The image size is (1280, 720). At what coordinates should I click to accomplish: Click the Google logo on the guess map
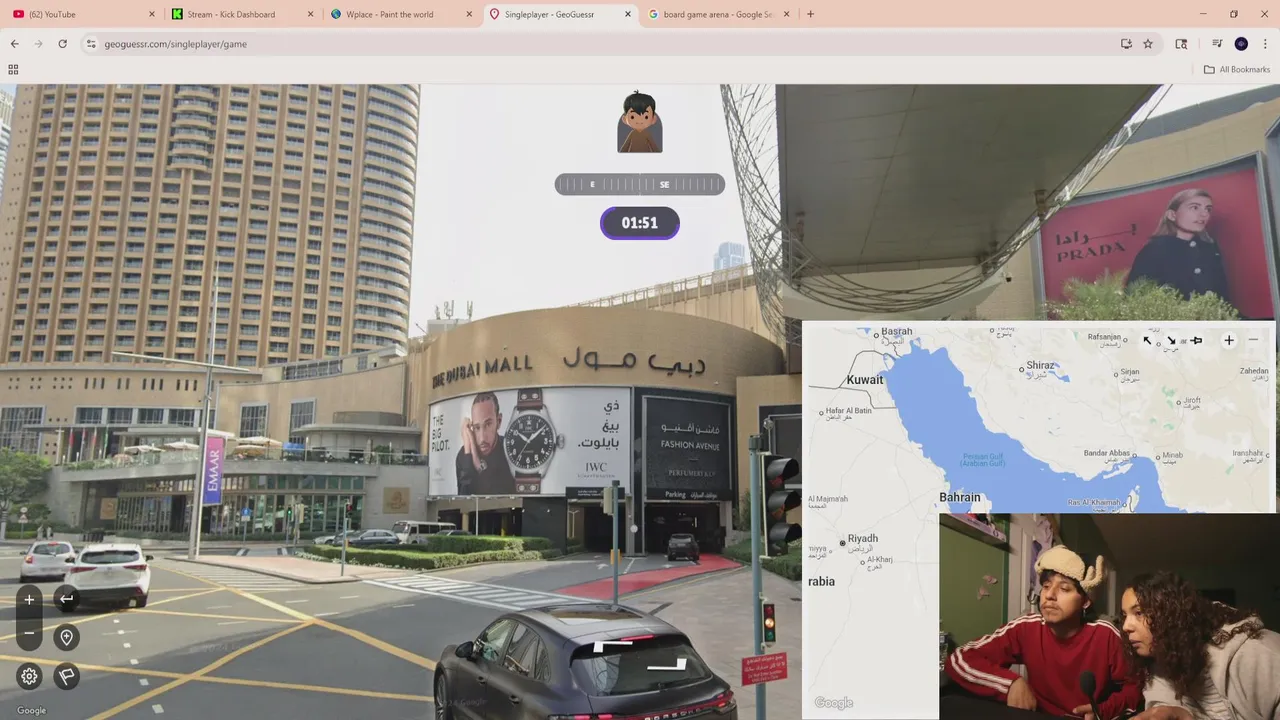coord(833,703)
